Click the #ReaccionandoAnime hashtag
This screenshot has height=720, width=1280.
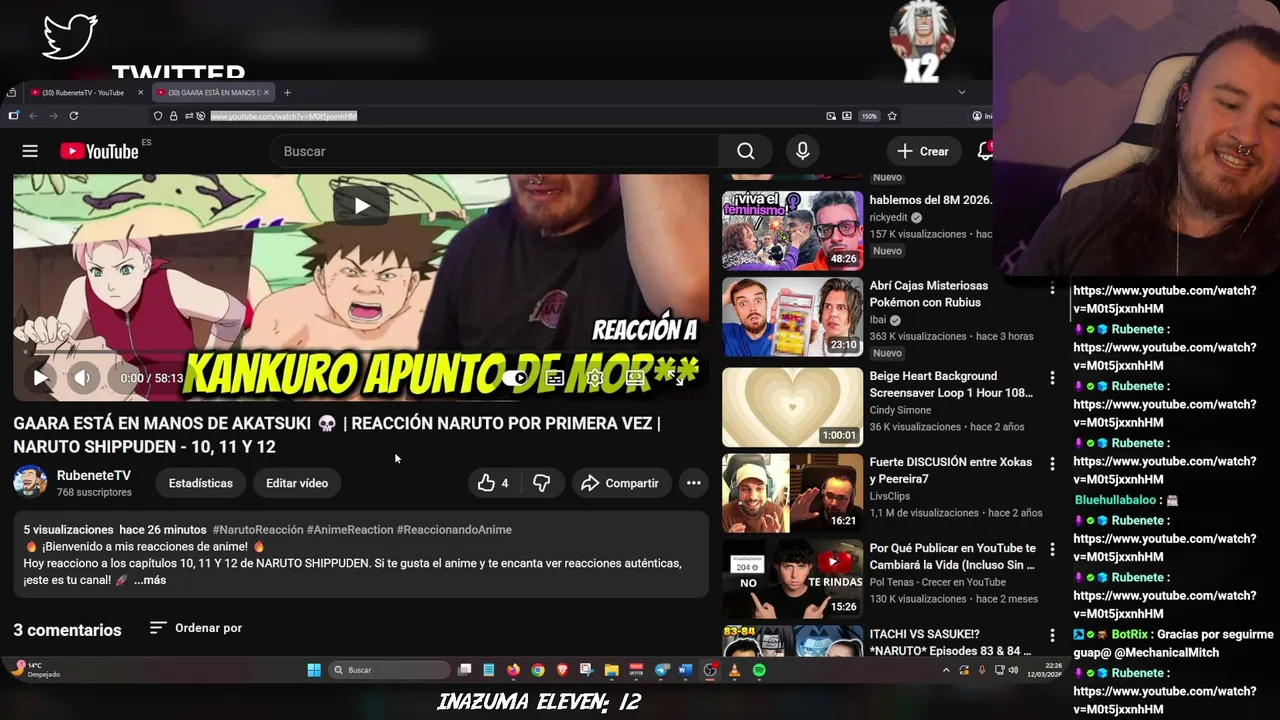454,529
